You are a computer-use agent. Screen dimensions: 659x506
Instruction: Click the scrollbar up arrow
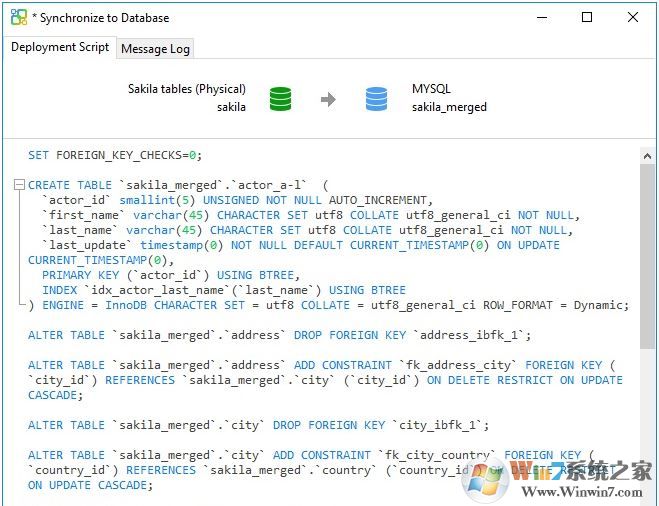pos(647,156)
